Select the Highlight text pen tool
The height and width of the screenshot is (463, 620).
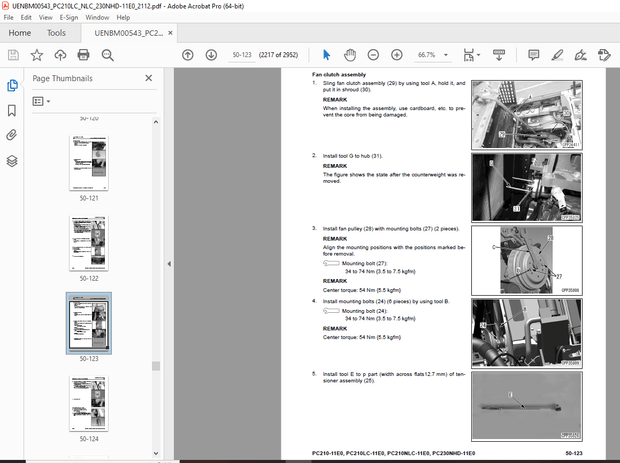pos(557,55)
